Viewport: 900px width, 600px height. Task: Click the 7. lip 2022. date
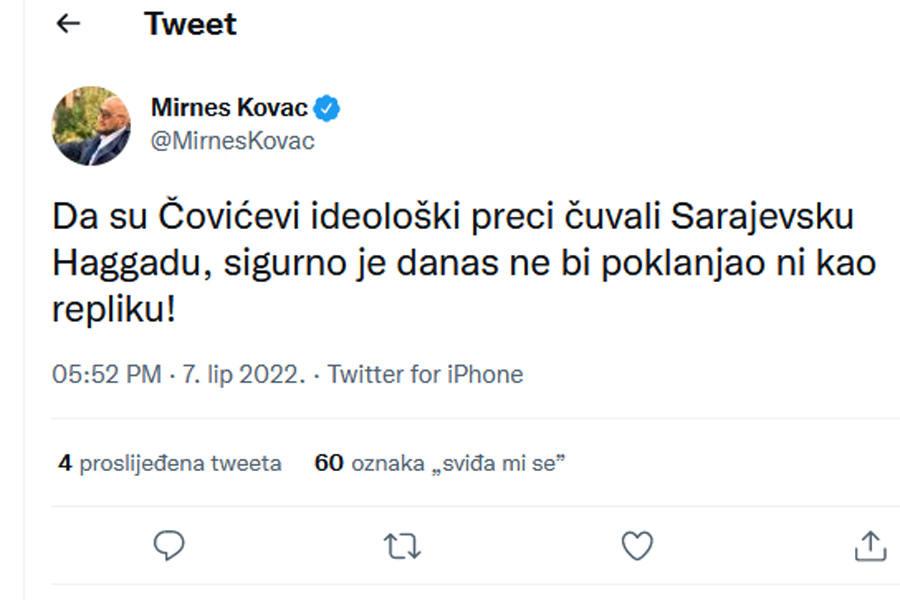pyautogui.click(x=244, y=374)
